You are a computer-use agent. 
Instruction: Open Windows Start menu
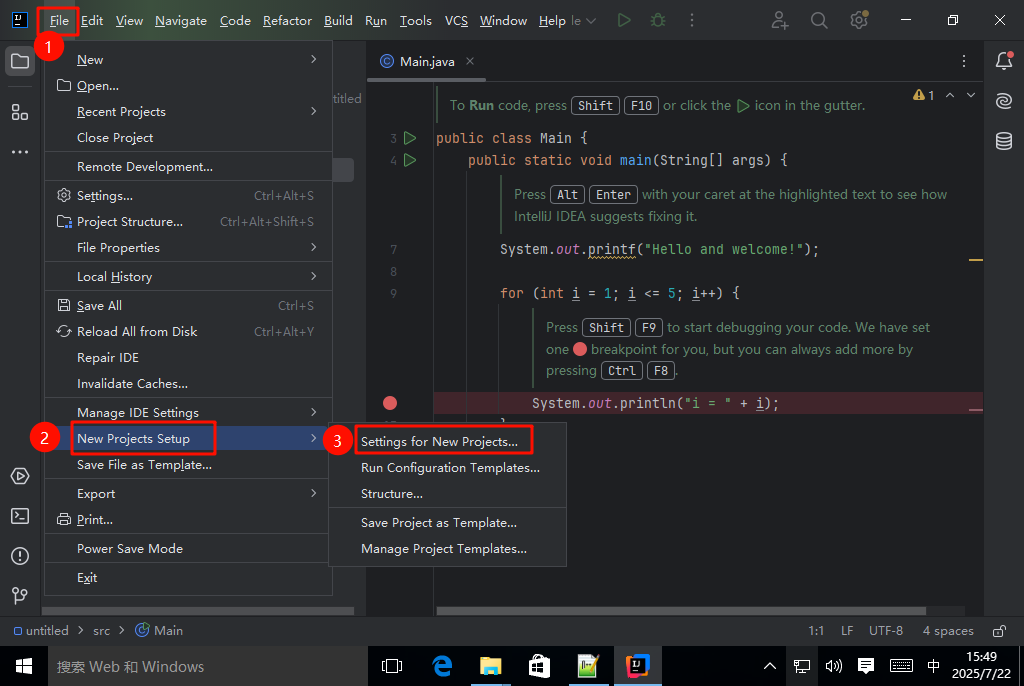pyautogui.click(x=24, y=666)
